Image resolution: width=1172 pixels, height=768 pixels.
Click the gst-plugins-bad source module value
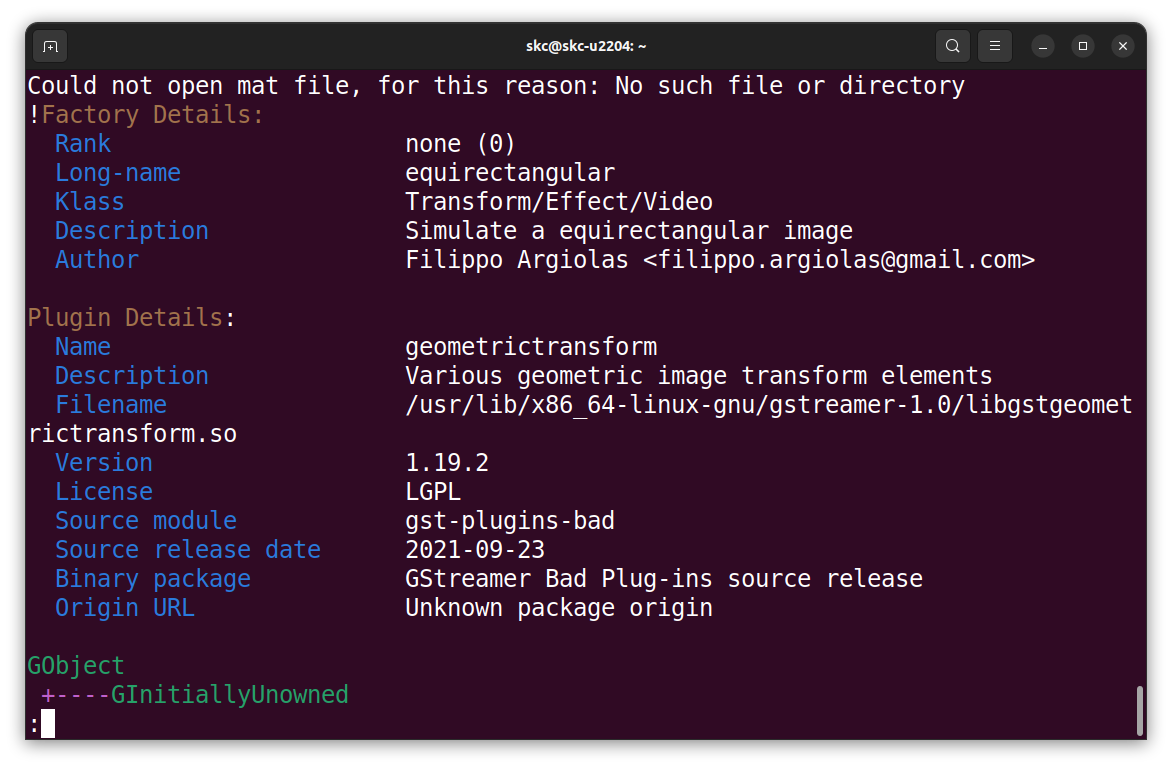coord(510,521)
